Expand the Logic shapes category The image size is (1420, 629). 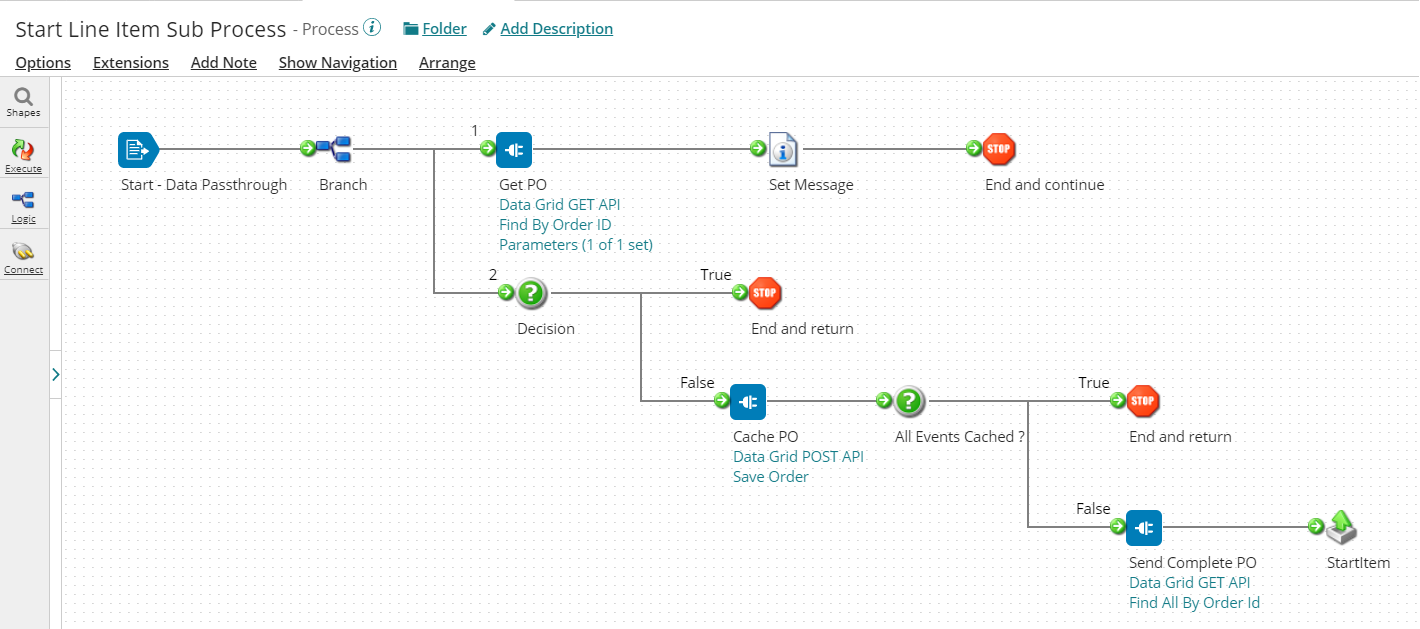(23, 206)
